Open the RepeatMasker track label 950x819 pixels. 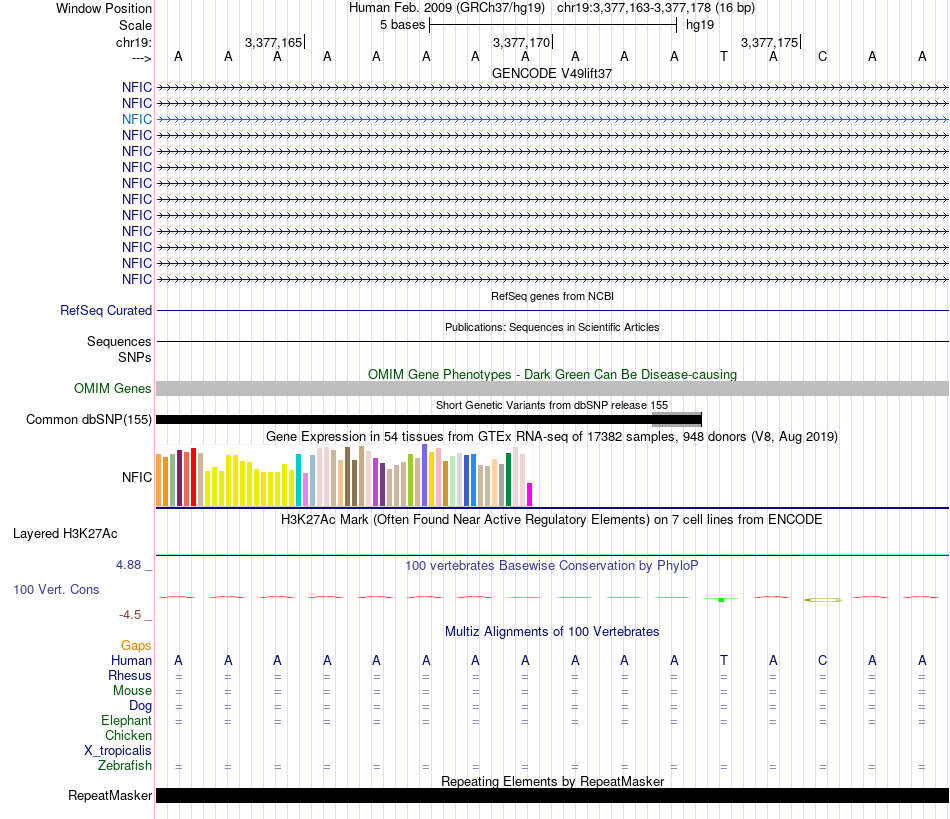pyautogui.click(x=110, y=795)
